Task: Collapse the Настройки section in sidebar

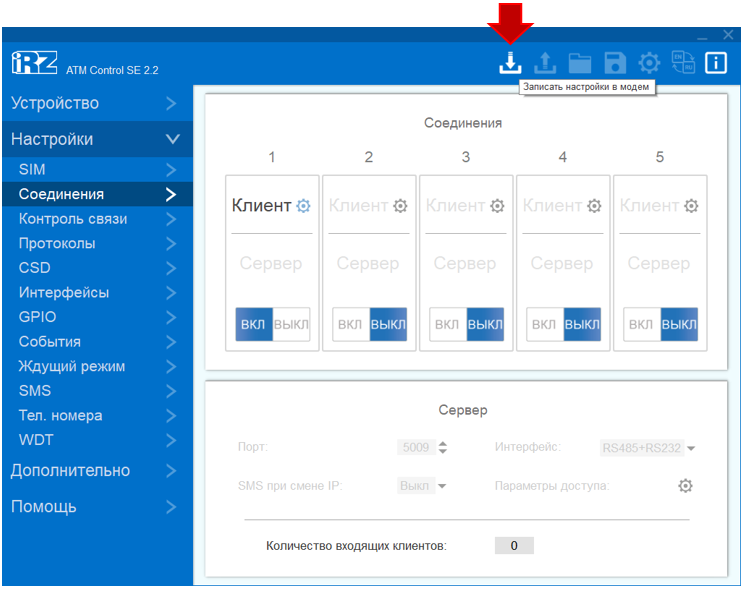Action: (x=172, y=139)
